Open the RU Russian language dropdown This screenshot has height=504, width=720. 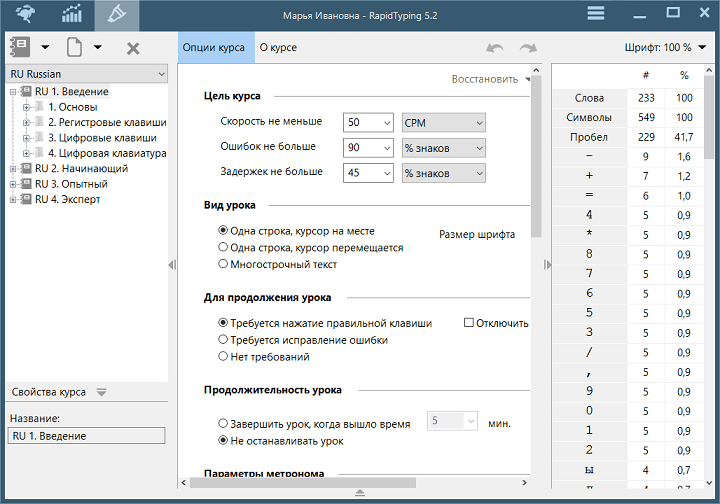[87, 74]
